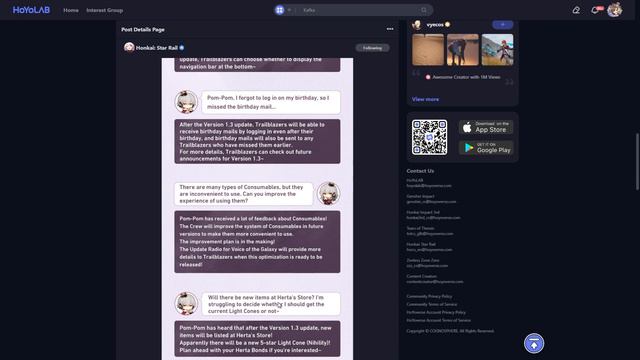Click the HoYoLAB app QR code
Image resolution: width=640 pixels, height=360 pixels.
click(429, 137)
